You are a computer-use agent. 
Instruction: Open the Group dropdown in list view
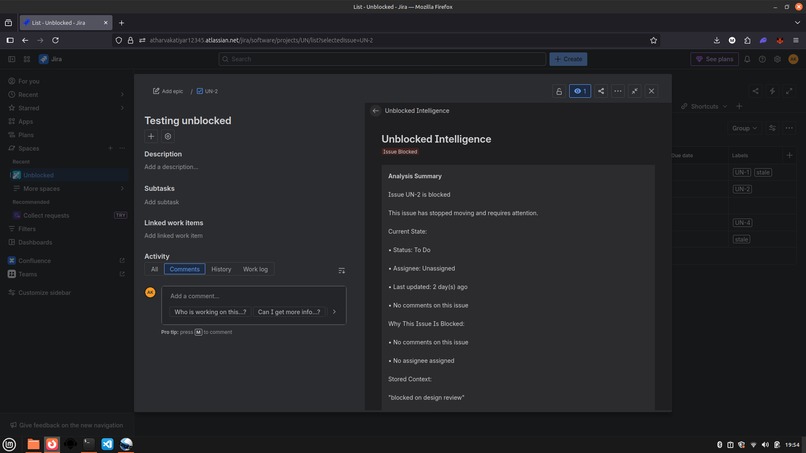(744, 128)
